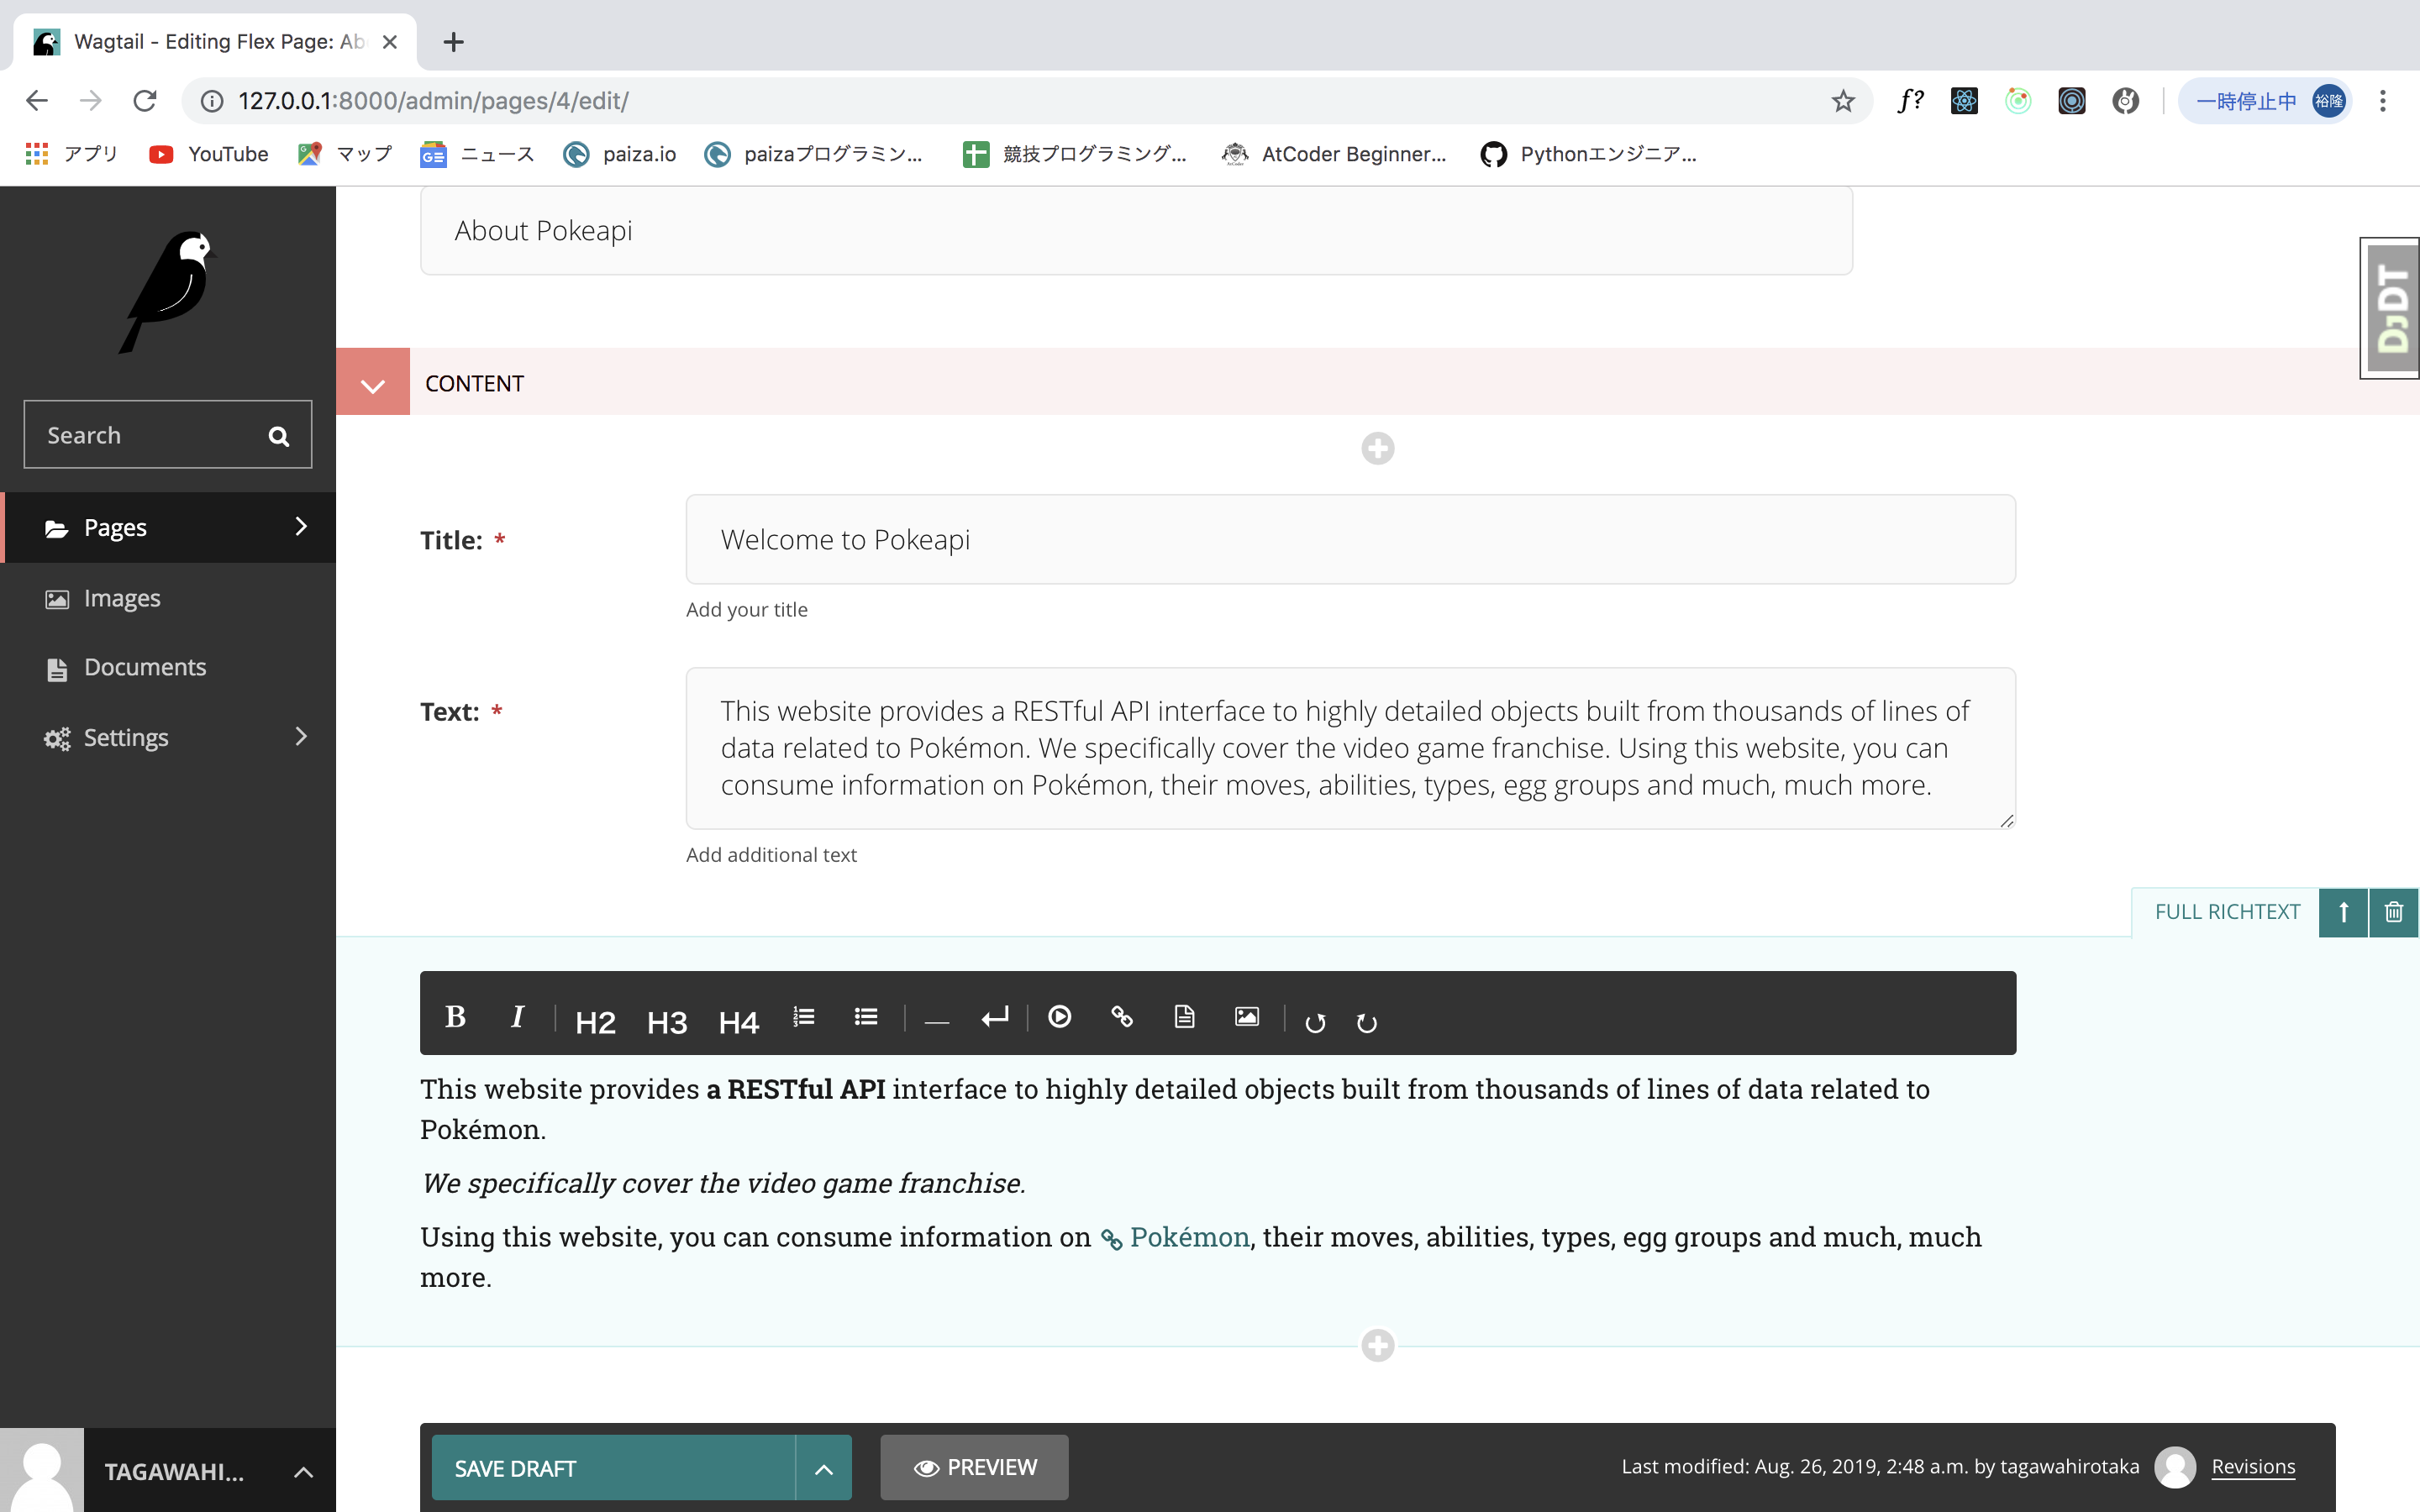The image size is (2420, 1512).
Task: Insert a numbered list
Action: pyautogui.click(x=804, y=1017)
